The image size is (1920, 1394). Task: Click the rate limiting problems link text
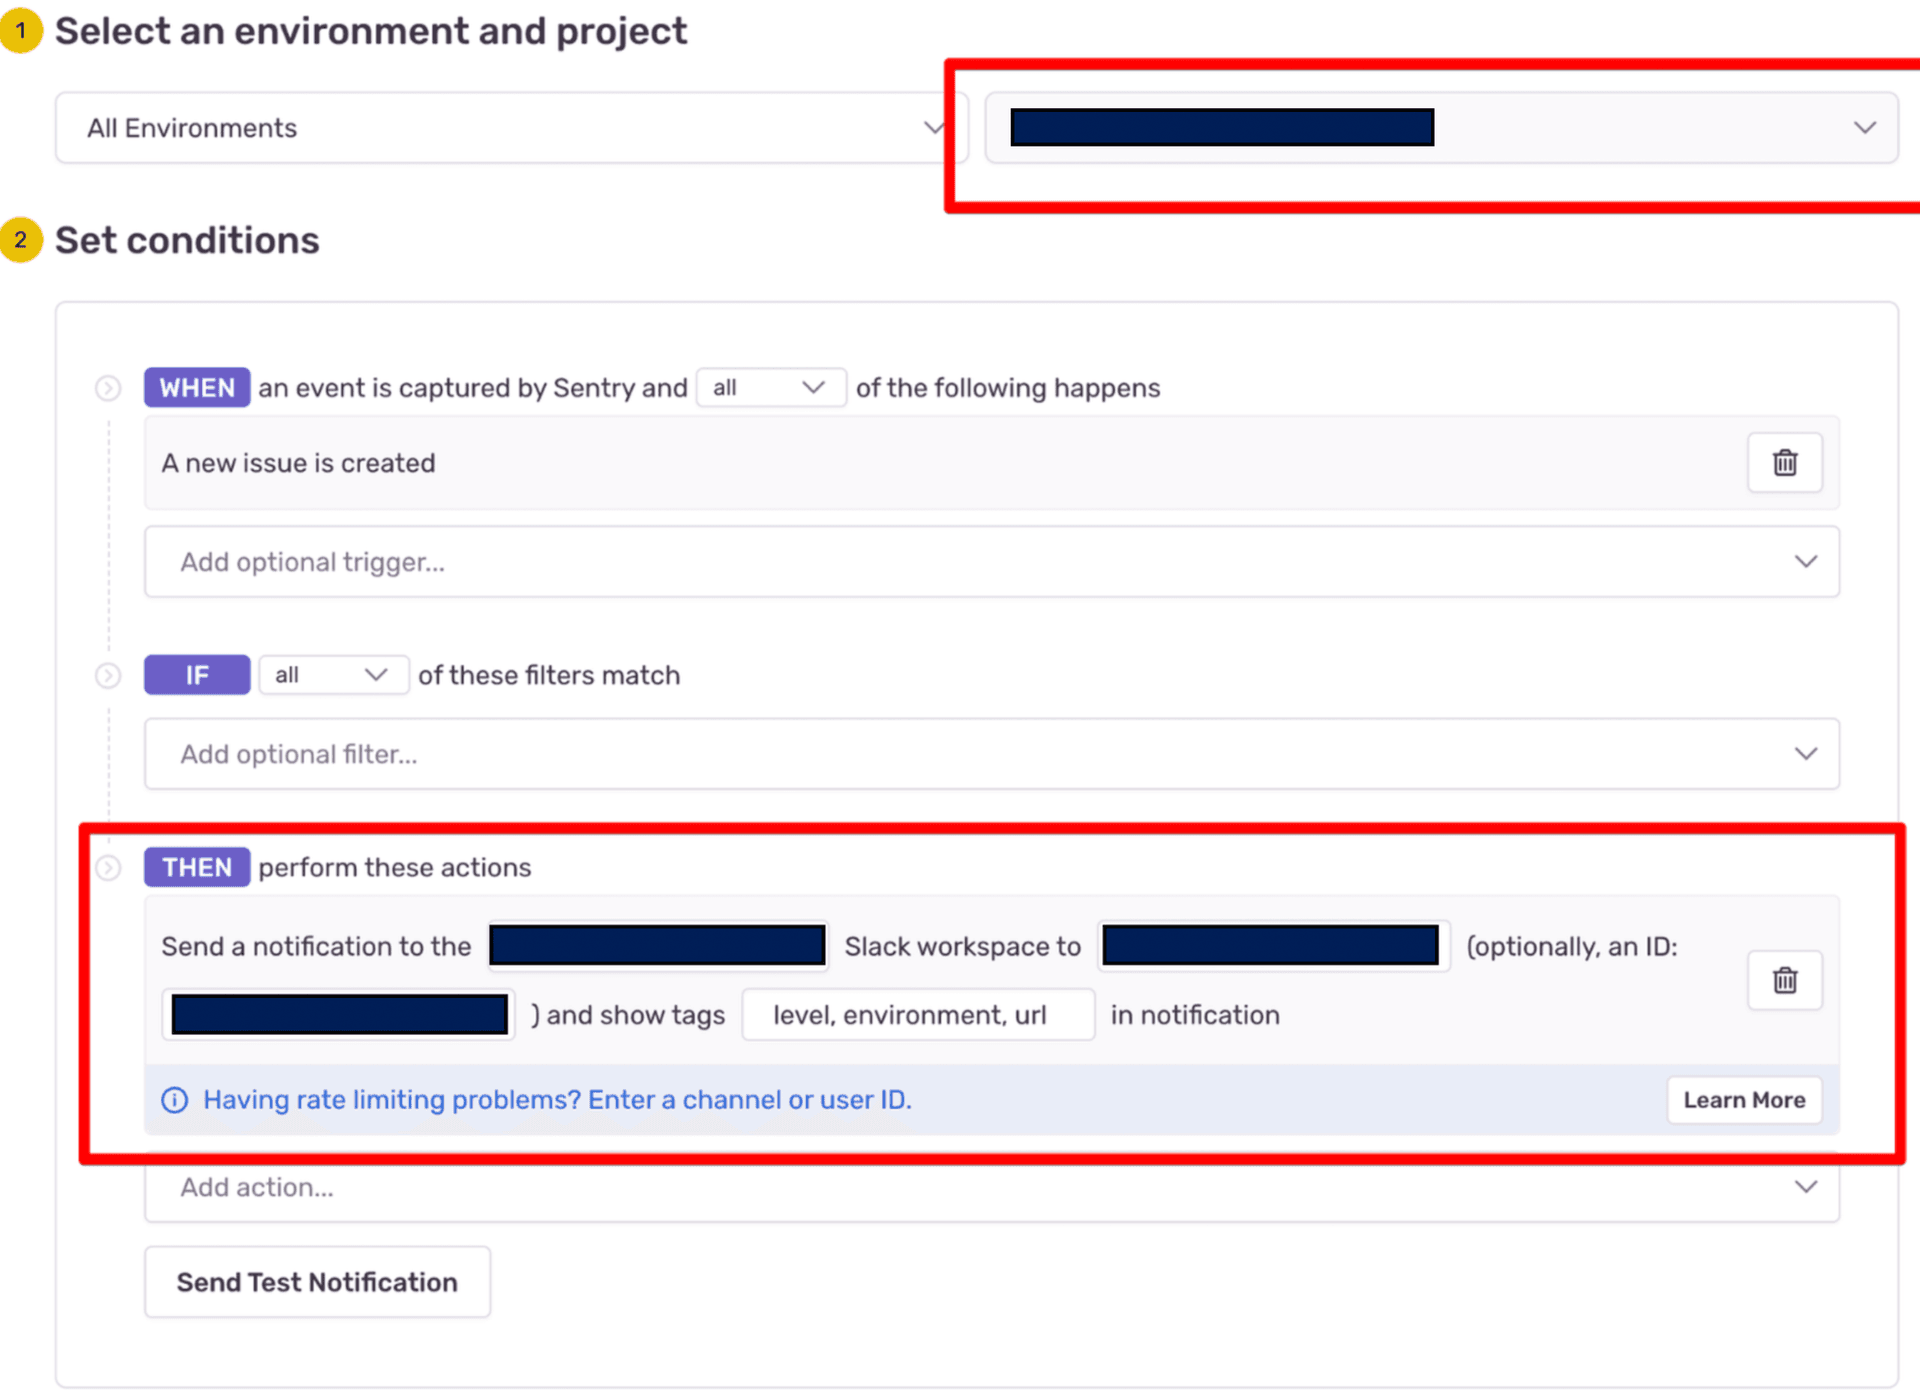tap(557, 1100)
